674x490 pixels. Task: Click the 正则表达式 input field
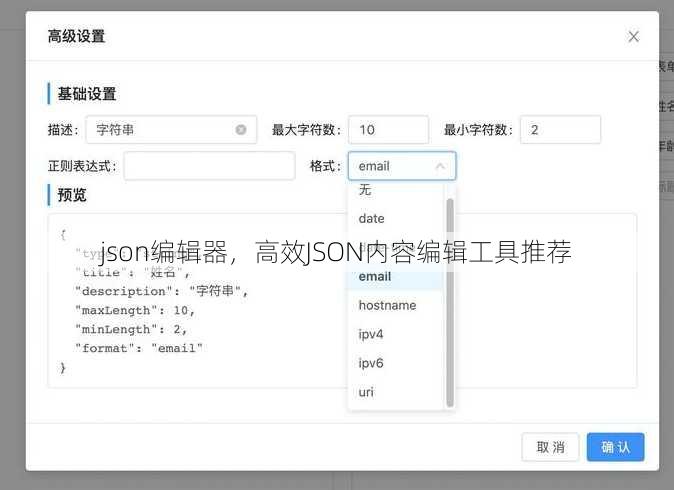click(209, 165)
